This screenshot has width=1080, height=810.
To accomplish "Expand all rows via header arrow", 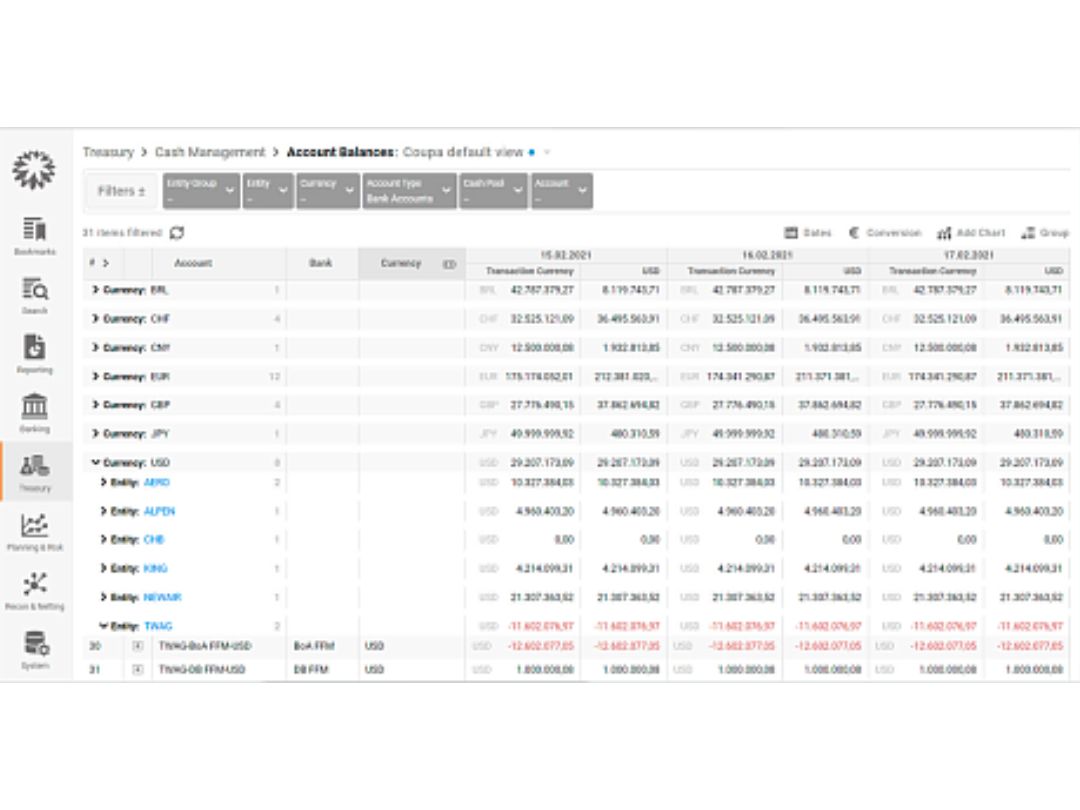I will tap(105, 263).
